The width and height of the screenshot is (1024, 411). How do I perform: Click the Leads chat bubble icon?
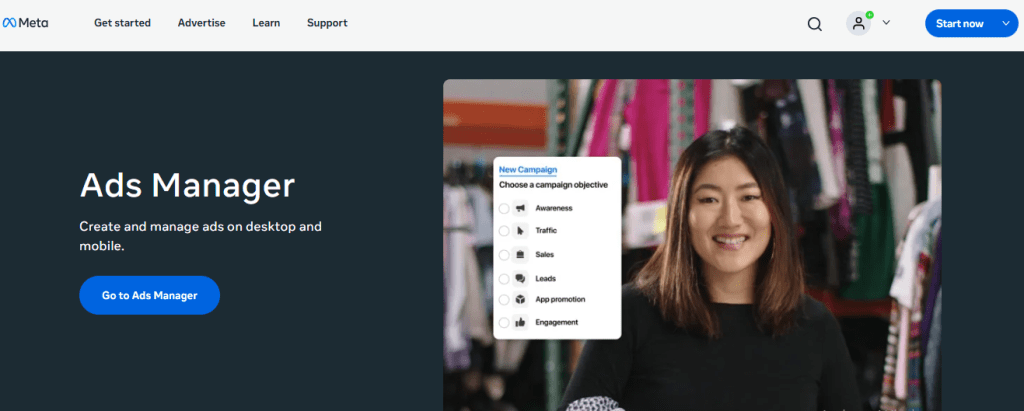[520, 279]
